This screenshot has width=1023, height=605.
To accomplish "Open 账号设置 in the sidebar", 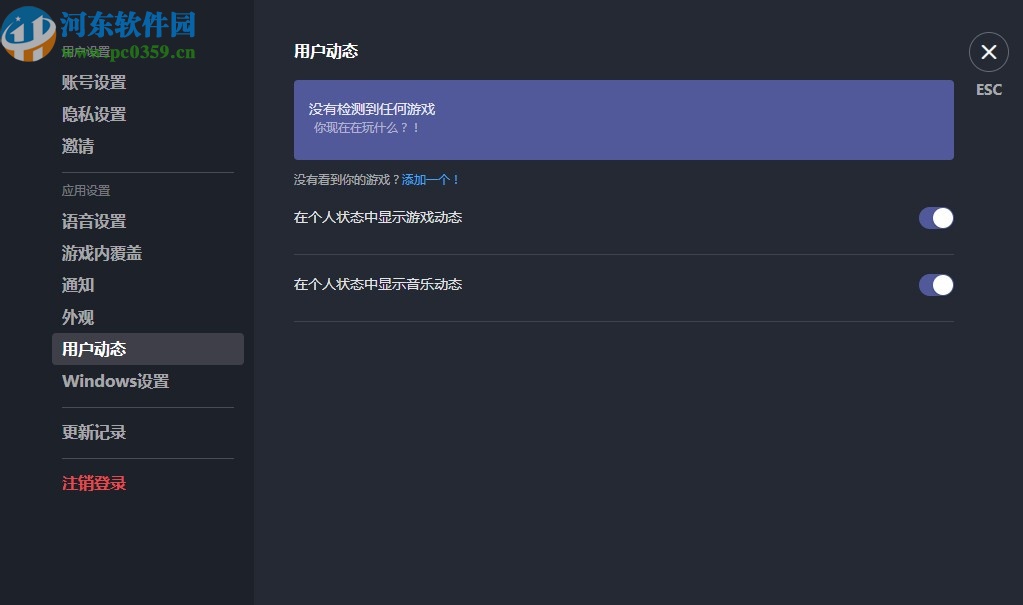I will click(x=93, y=82).
